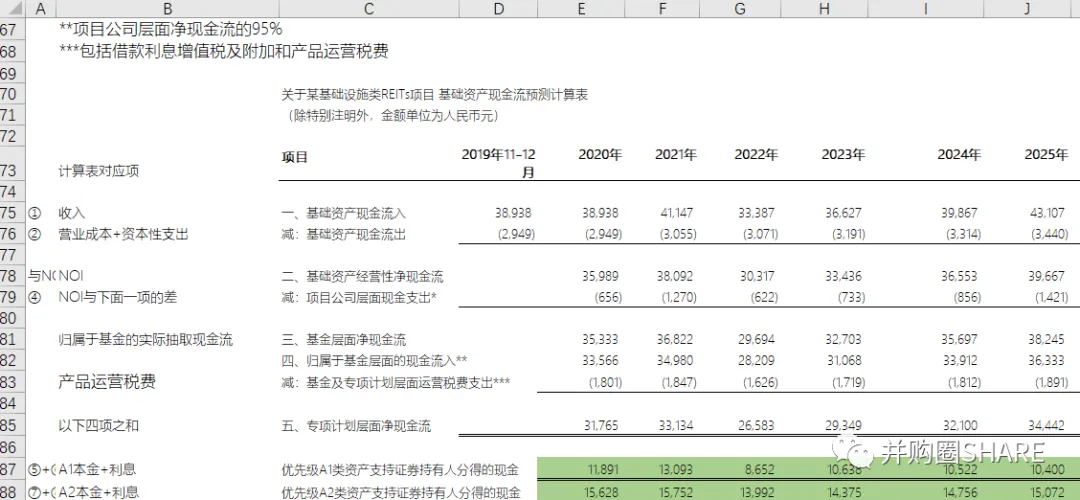Screen dimensions: 1080x500
Task: Click the '2023年' heading cell
Action: click(842, 156)
